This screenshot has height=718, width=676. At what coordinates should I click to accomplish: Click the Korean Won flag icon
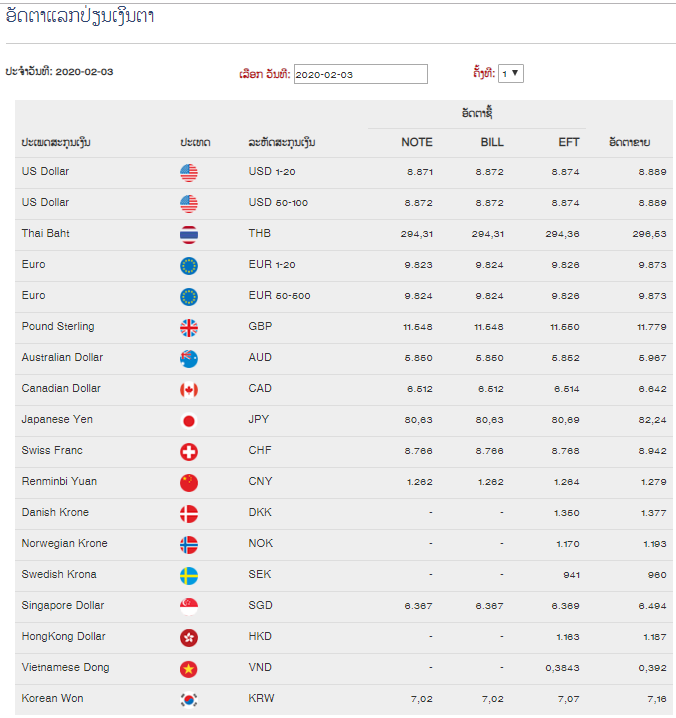coord(189,700)
